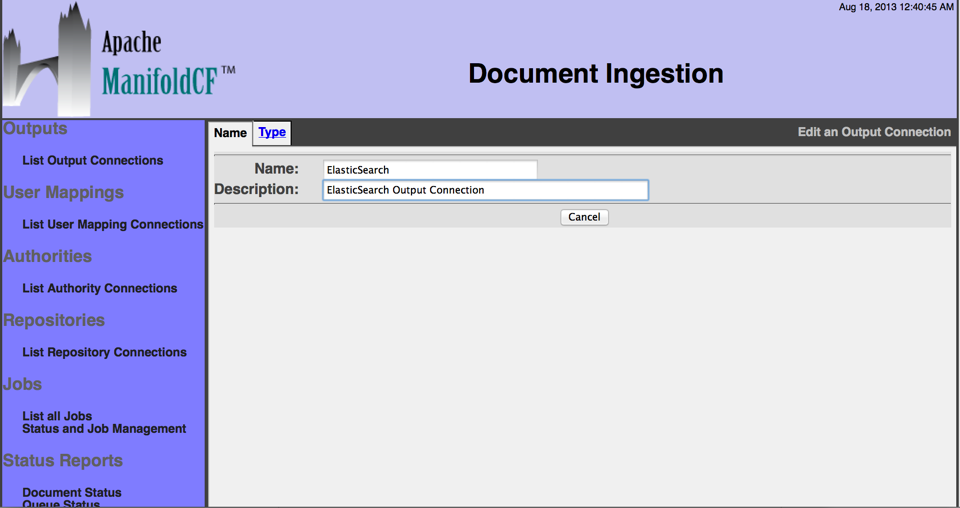960x508 pixels.
Task: Click the Name: field label
Action: coord(277,168)
